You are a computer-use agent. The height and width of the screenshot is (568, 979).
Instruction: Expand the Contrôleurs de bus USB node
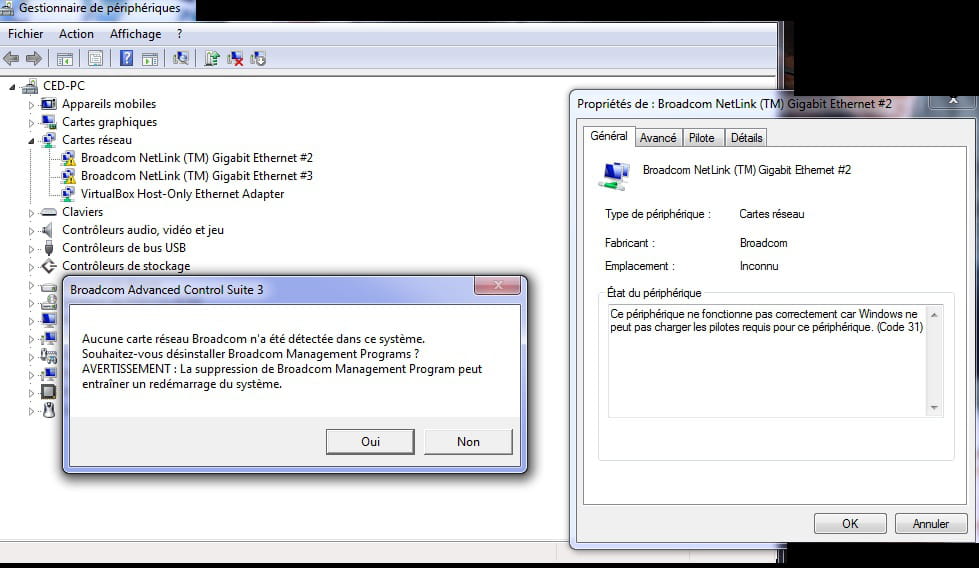click(31, 249)
